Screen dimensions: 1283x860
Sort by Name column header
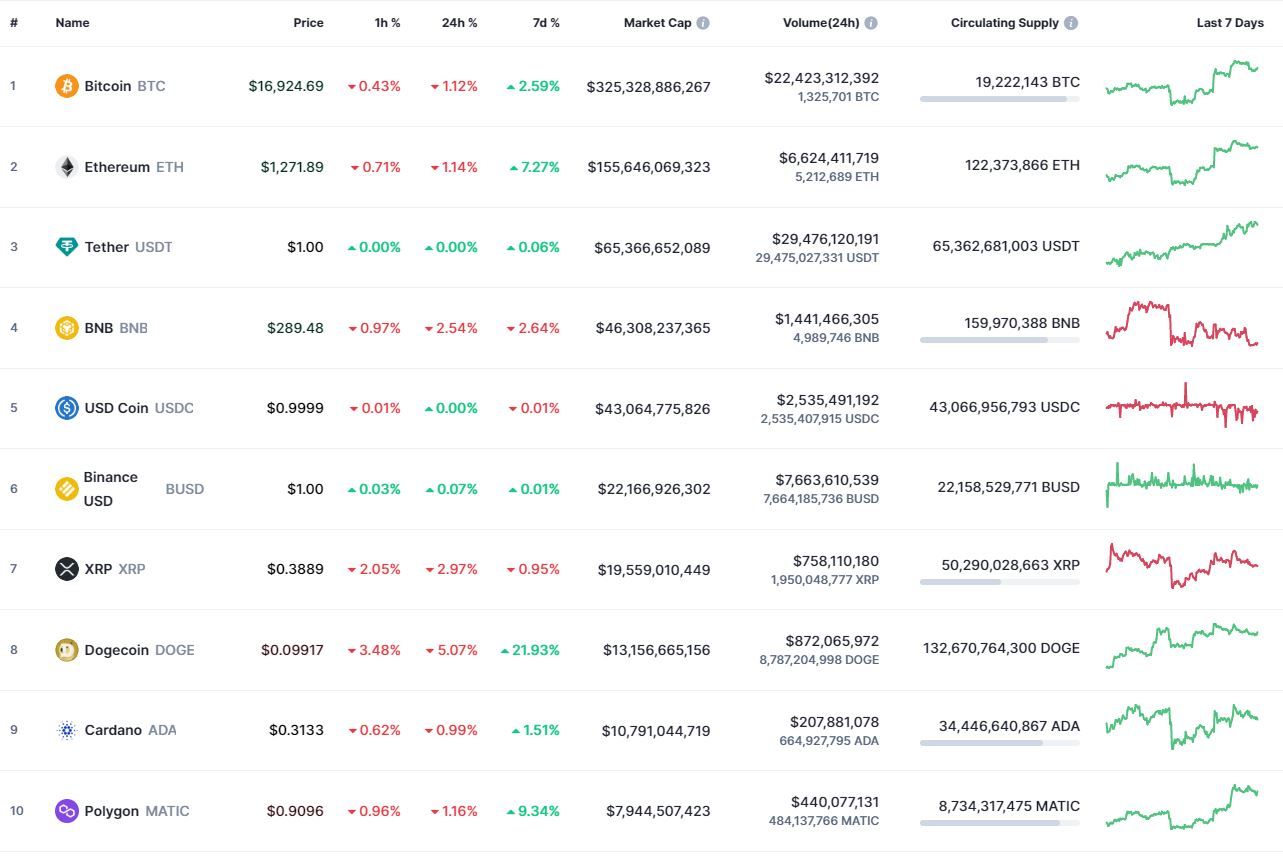point(72,23)
